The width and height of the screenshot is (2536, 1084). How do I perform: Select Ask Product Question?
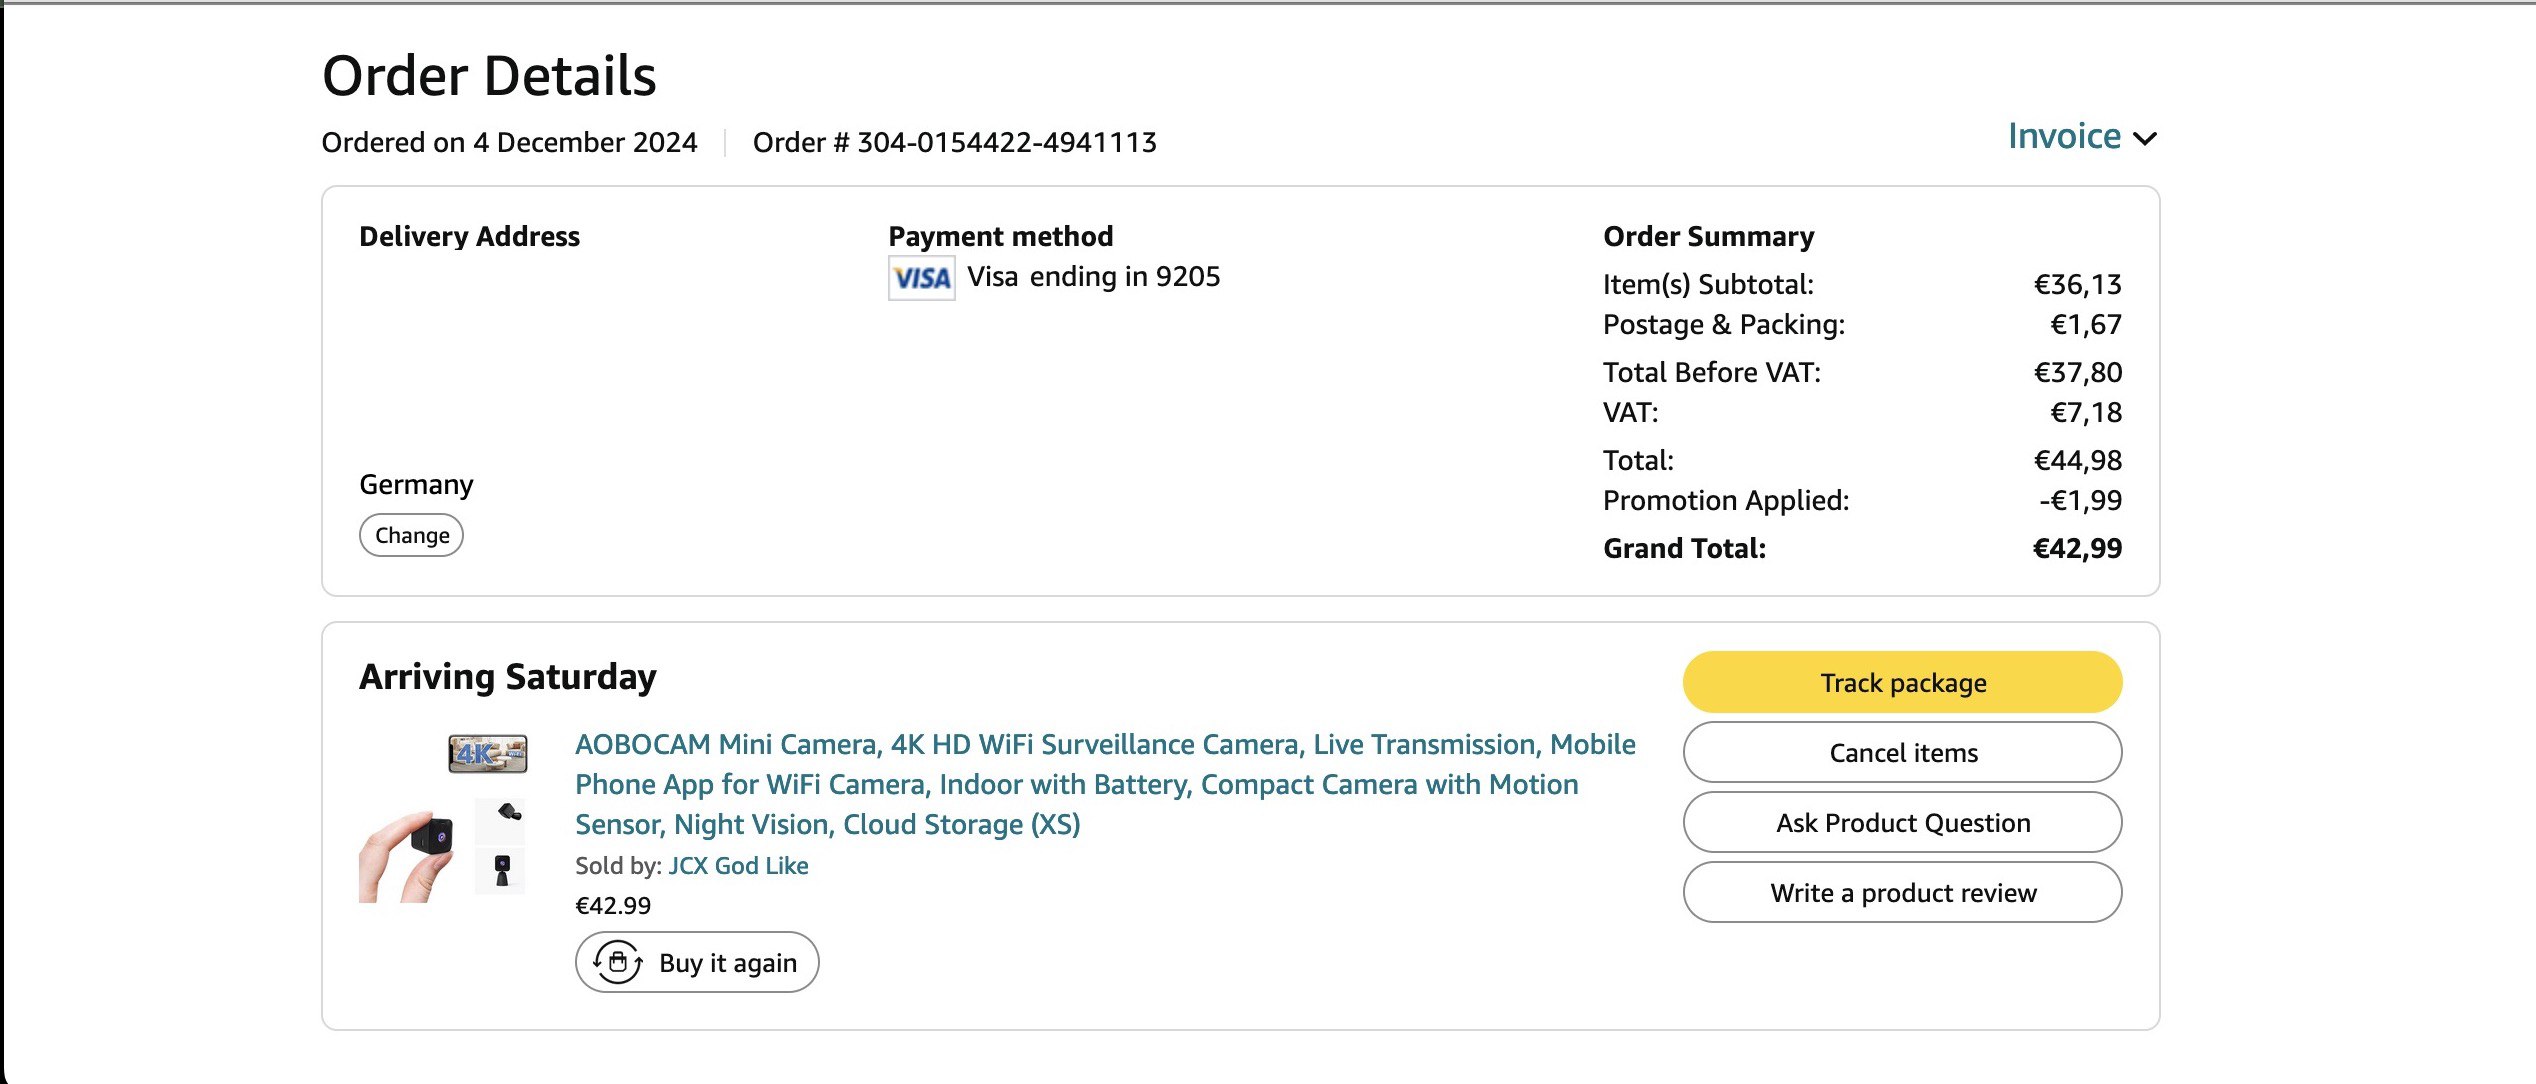click(1902, 822)
